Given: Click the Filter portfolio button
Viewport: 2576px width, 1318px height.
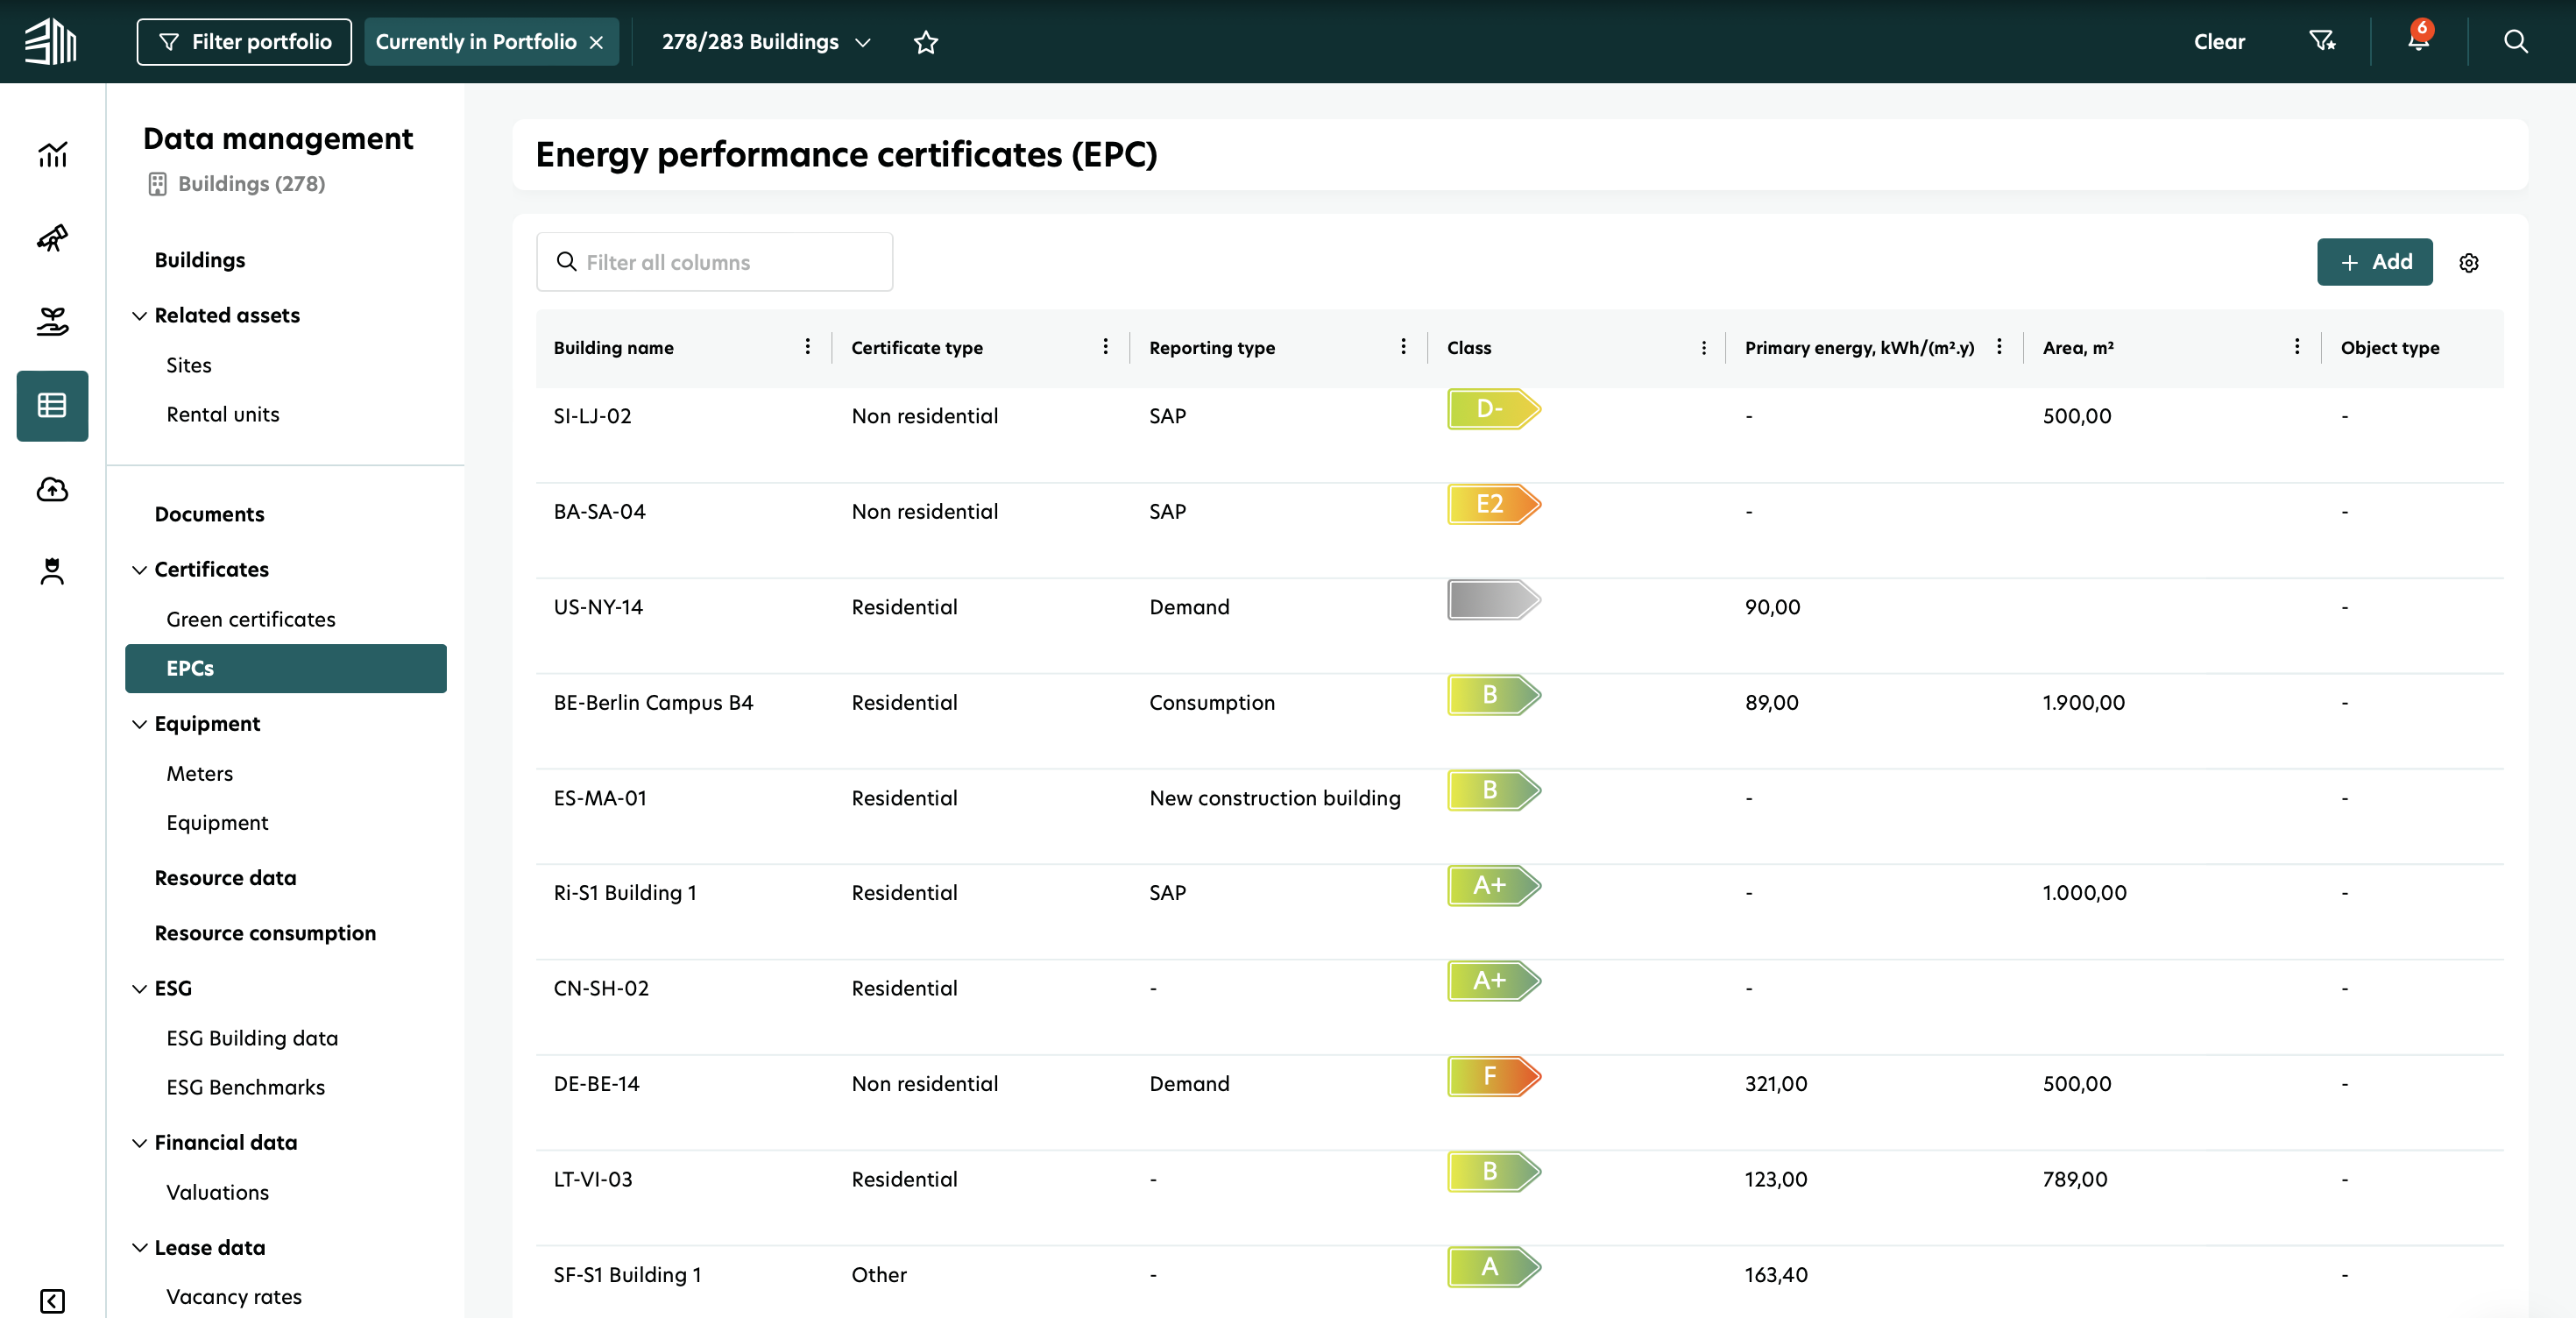Looking at the screenshot, I should (x=244, y=42).
